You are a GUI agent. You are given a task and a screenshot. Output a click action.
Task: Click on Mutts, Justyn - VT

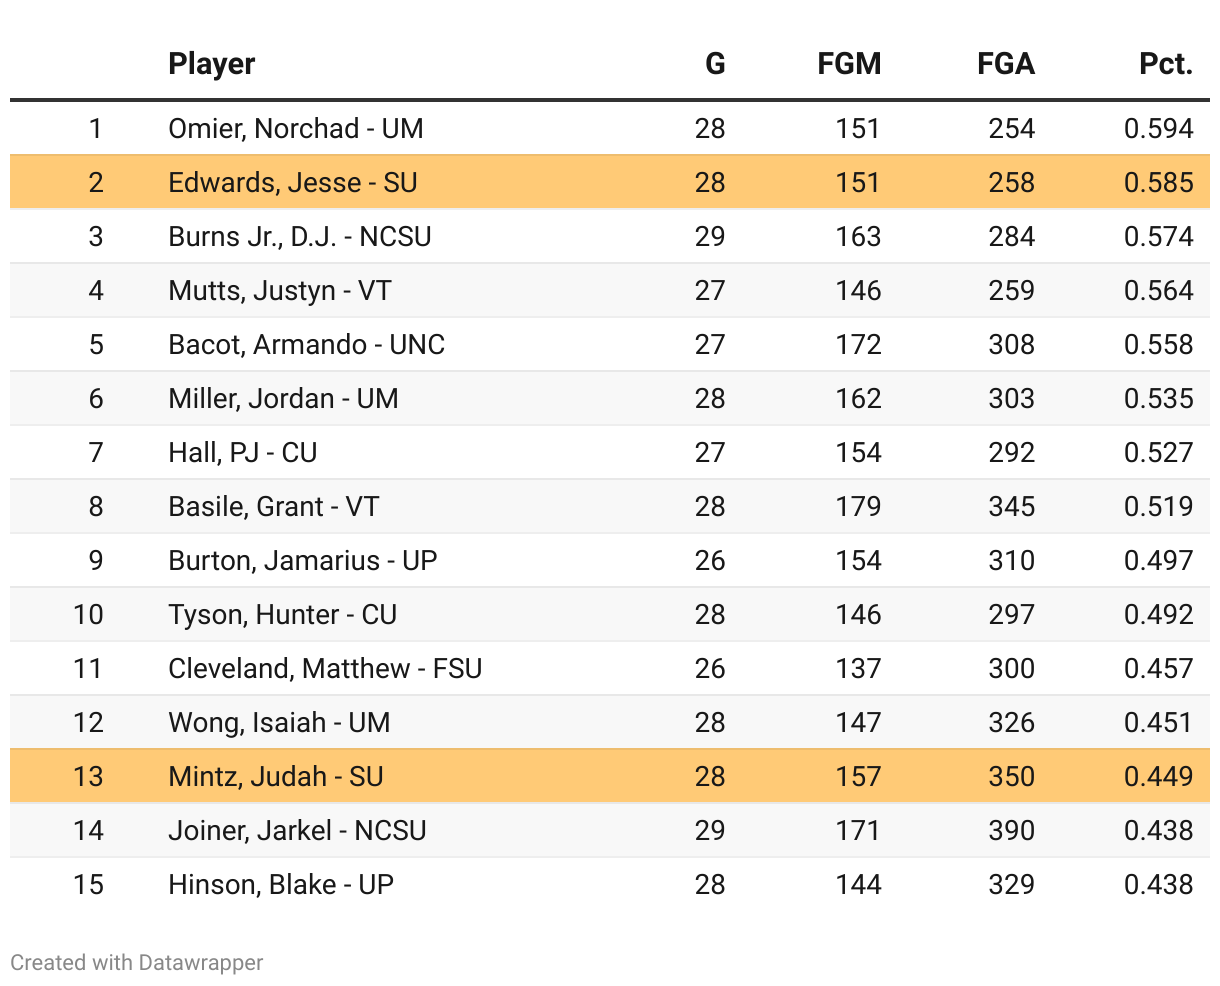pyautogui.click(x=280, y=291)
